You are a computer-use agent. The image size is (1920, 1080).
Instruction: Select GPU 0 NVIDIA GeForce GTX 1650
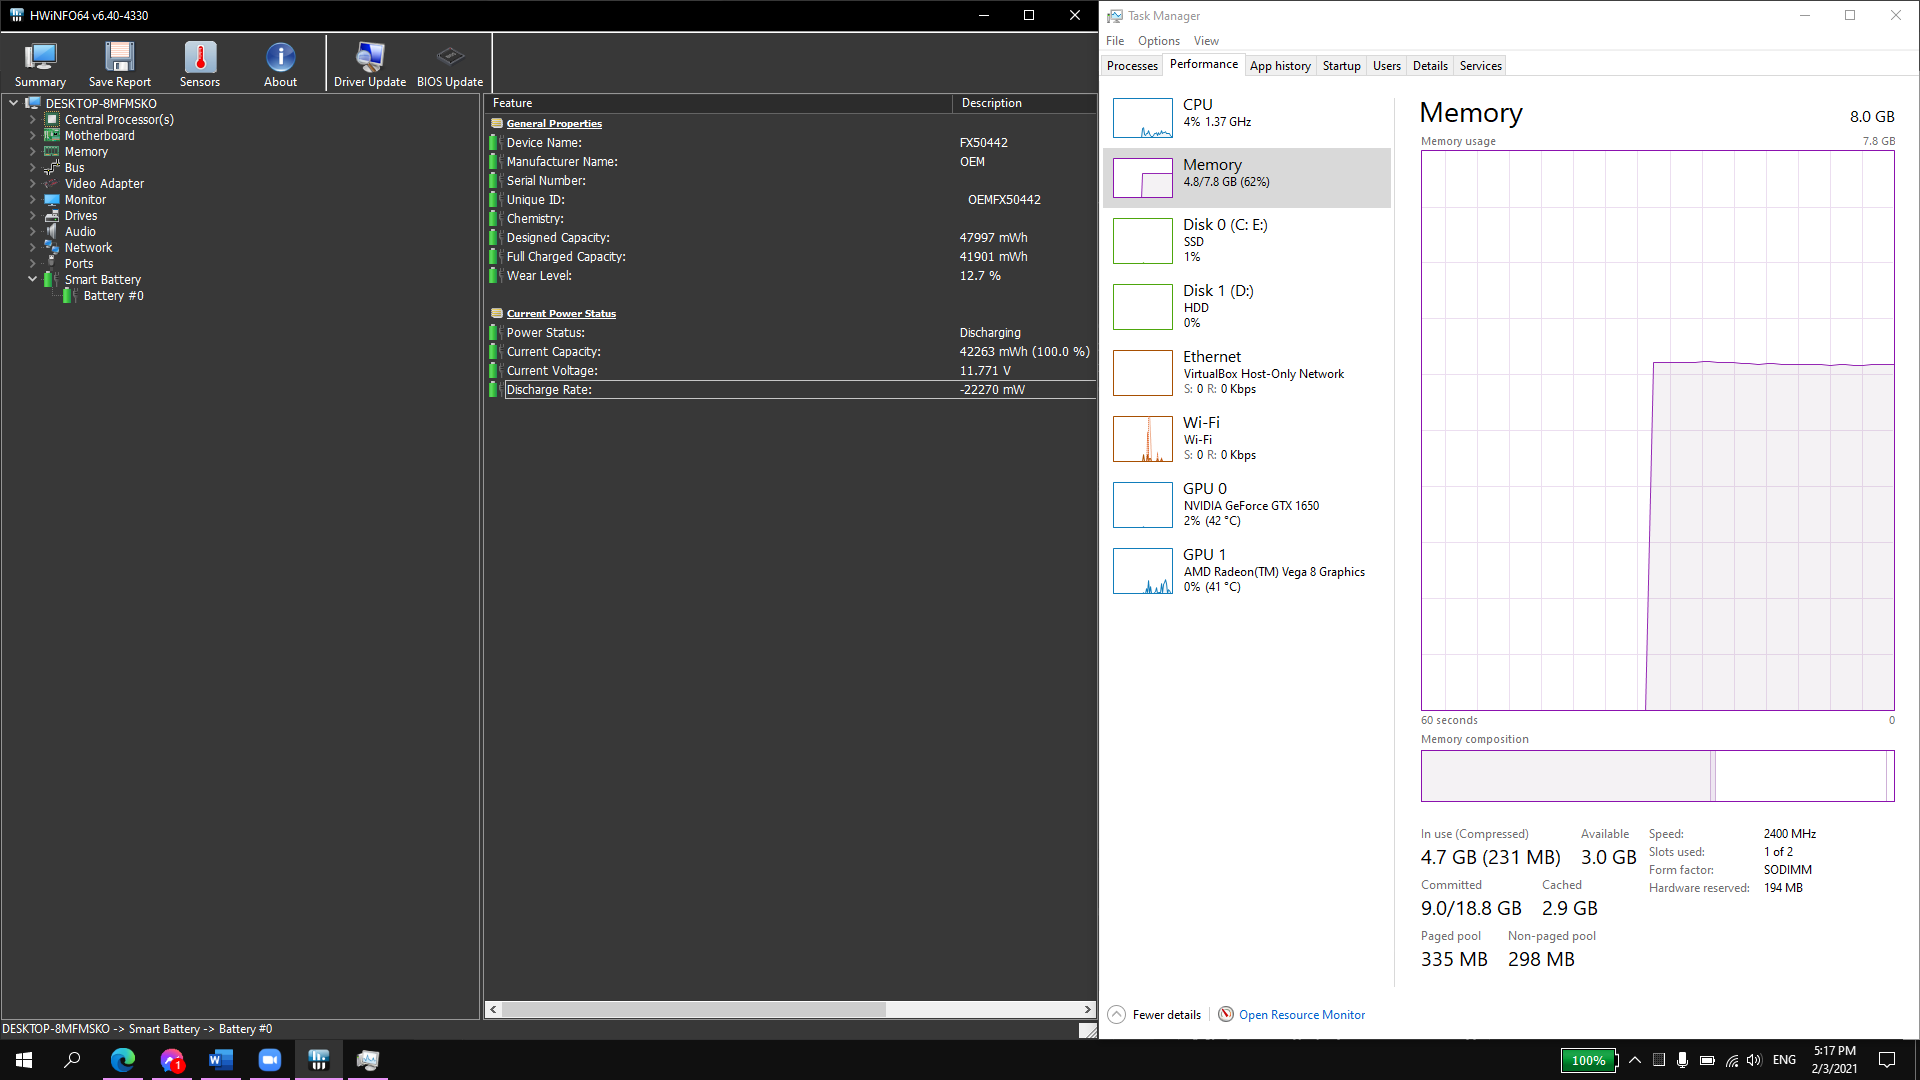[1246, 504]
